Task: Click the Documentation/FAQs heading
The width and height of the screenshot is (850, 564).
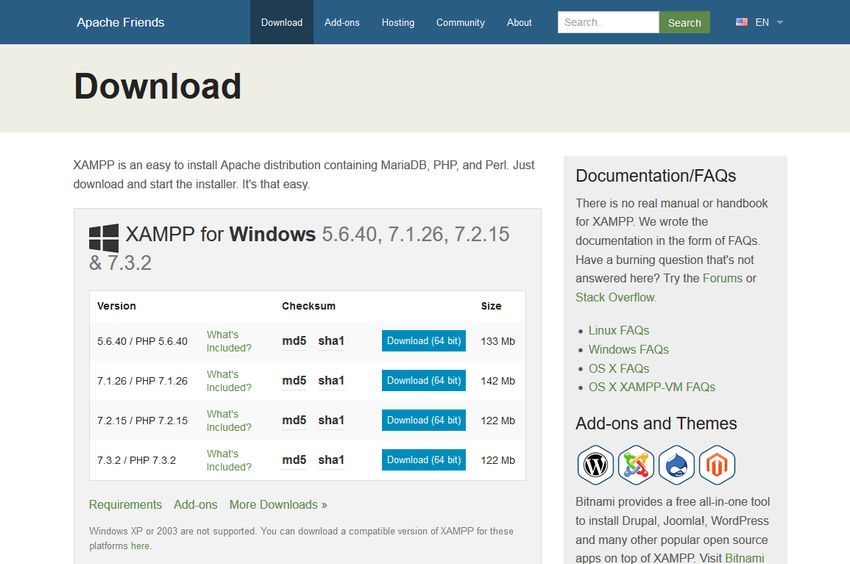Action: click(656, 176)
